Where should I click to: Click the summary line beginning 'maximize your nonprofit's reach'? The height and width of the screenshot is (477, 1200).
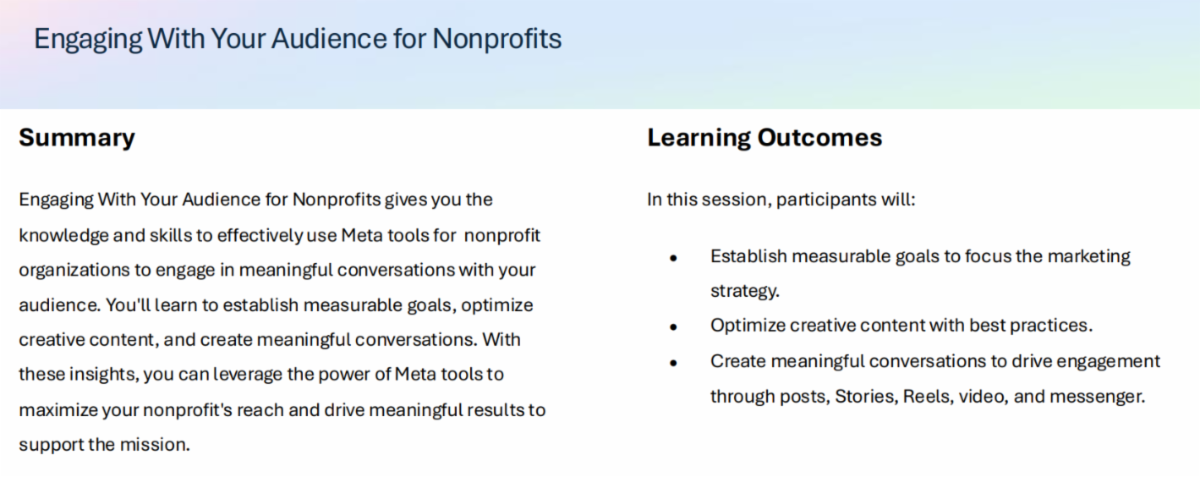[x=282, y=410]
